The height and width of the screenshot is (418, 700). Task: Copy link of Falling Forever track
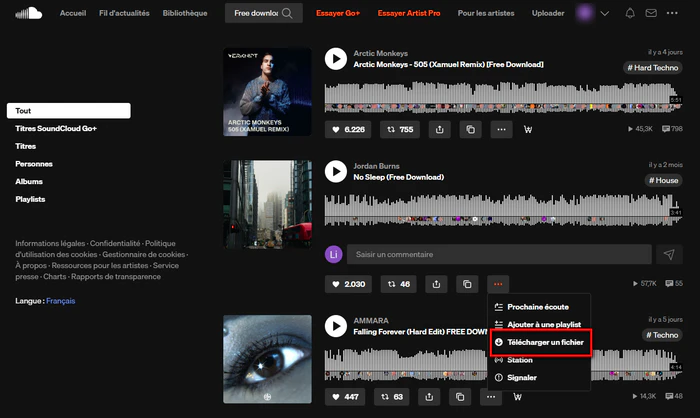tap(460, 397)
